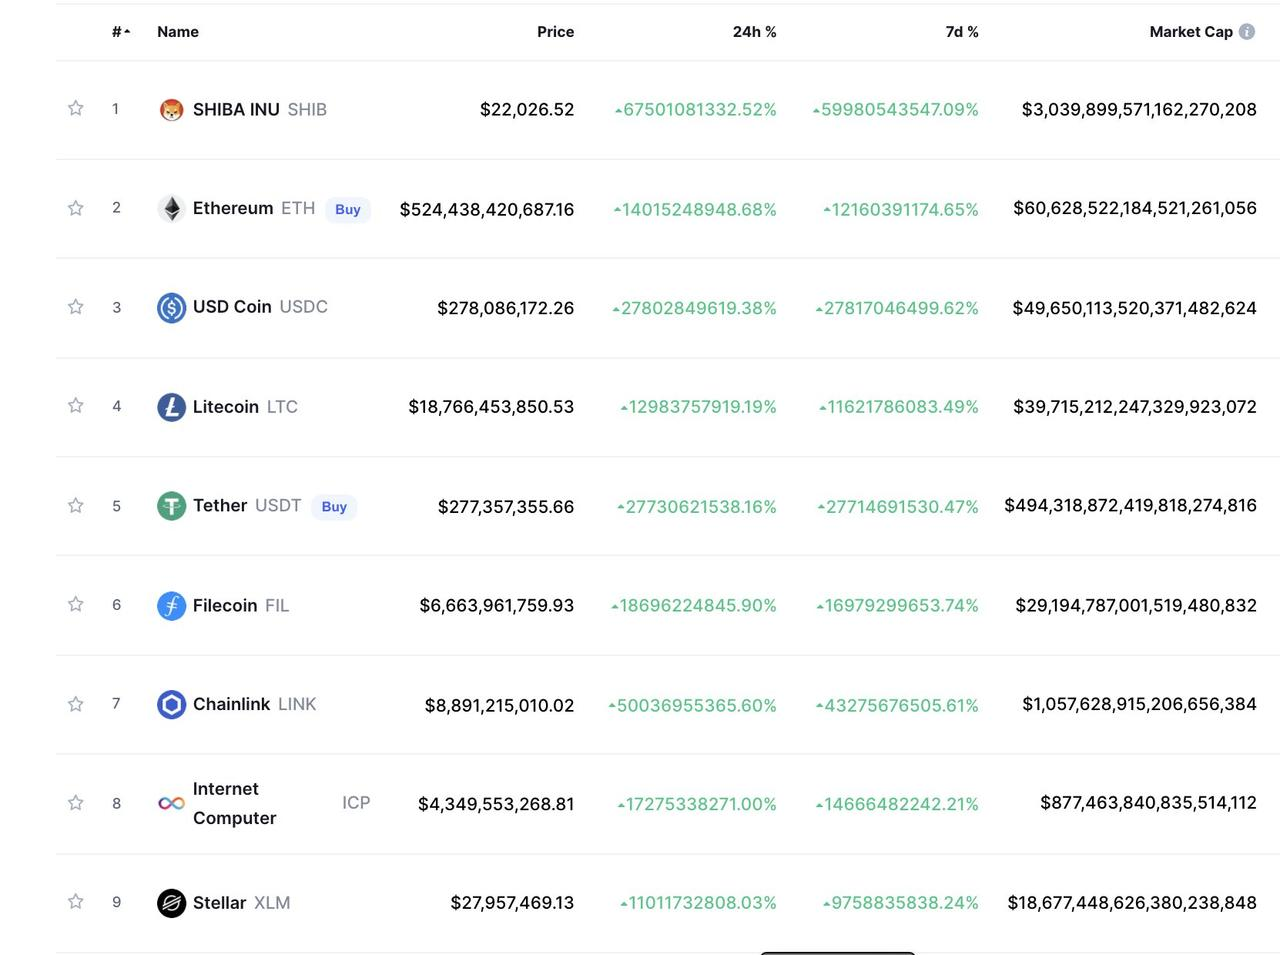This screenshot has width=1280, height=955.
Task: Click Ethereum price $524,438,420,687.16
Action: 487,209
